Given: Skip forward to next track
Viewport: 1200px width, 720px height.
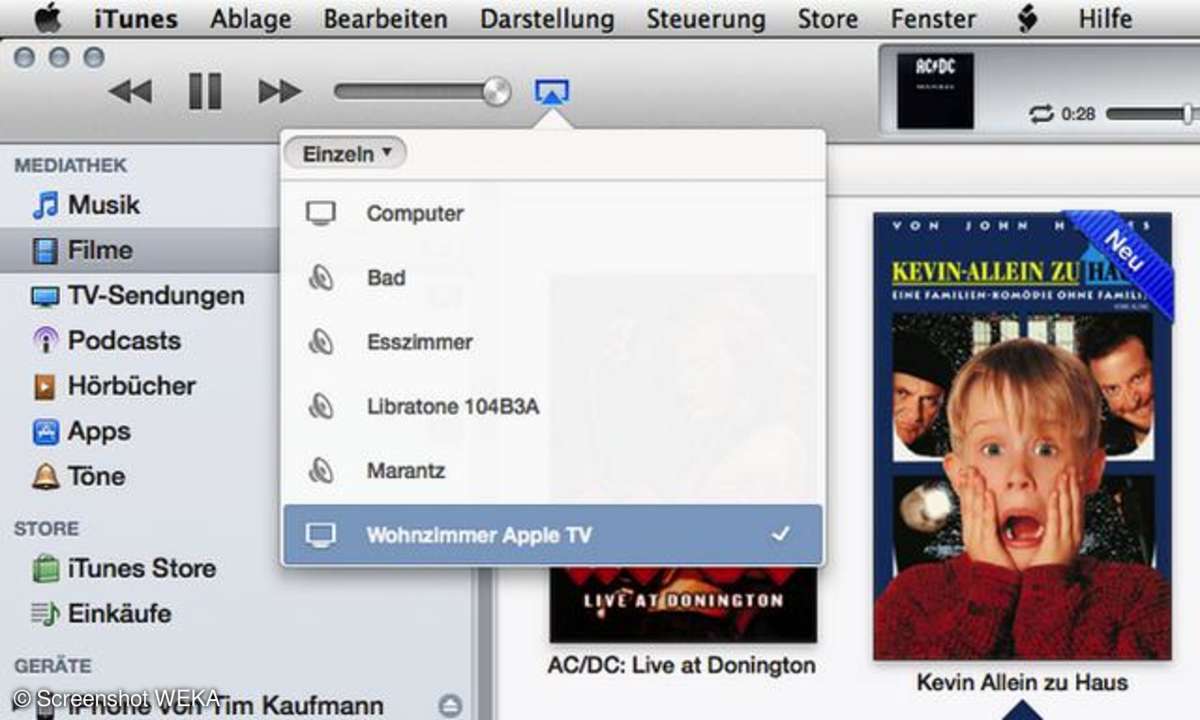Looking at the screenshot, I should point(280,92).
